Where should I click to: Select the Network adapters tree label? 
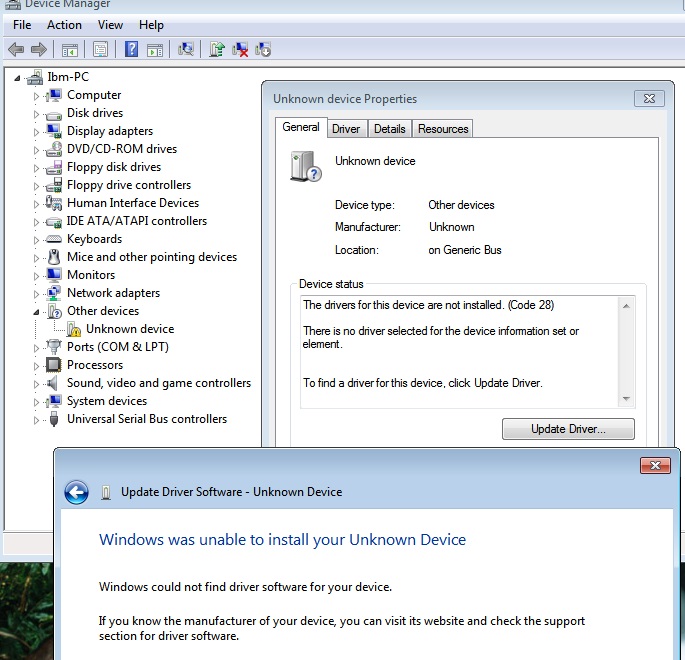point(114,293)
